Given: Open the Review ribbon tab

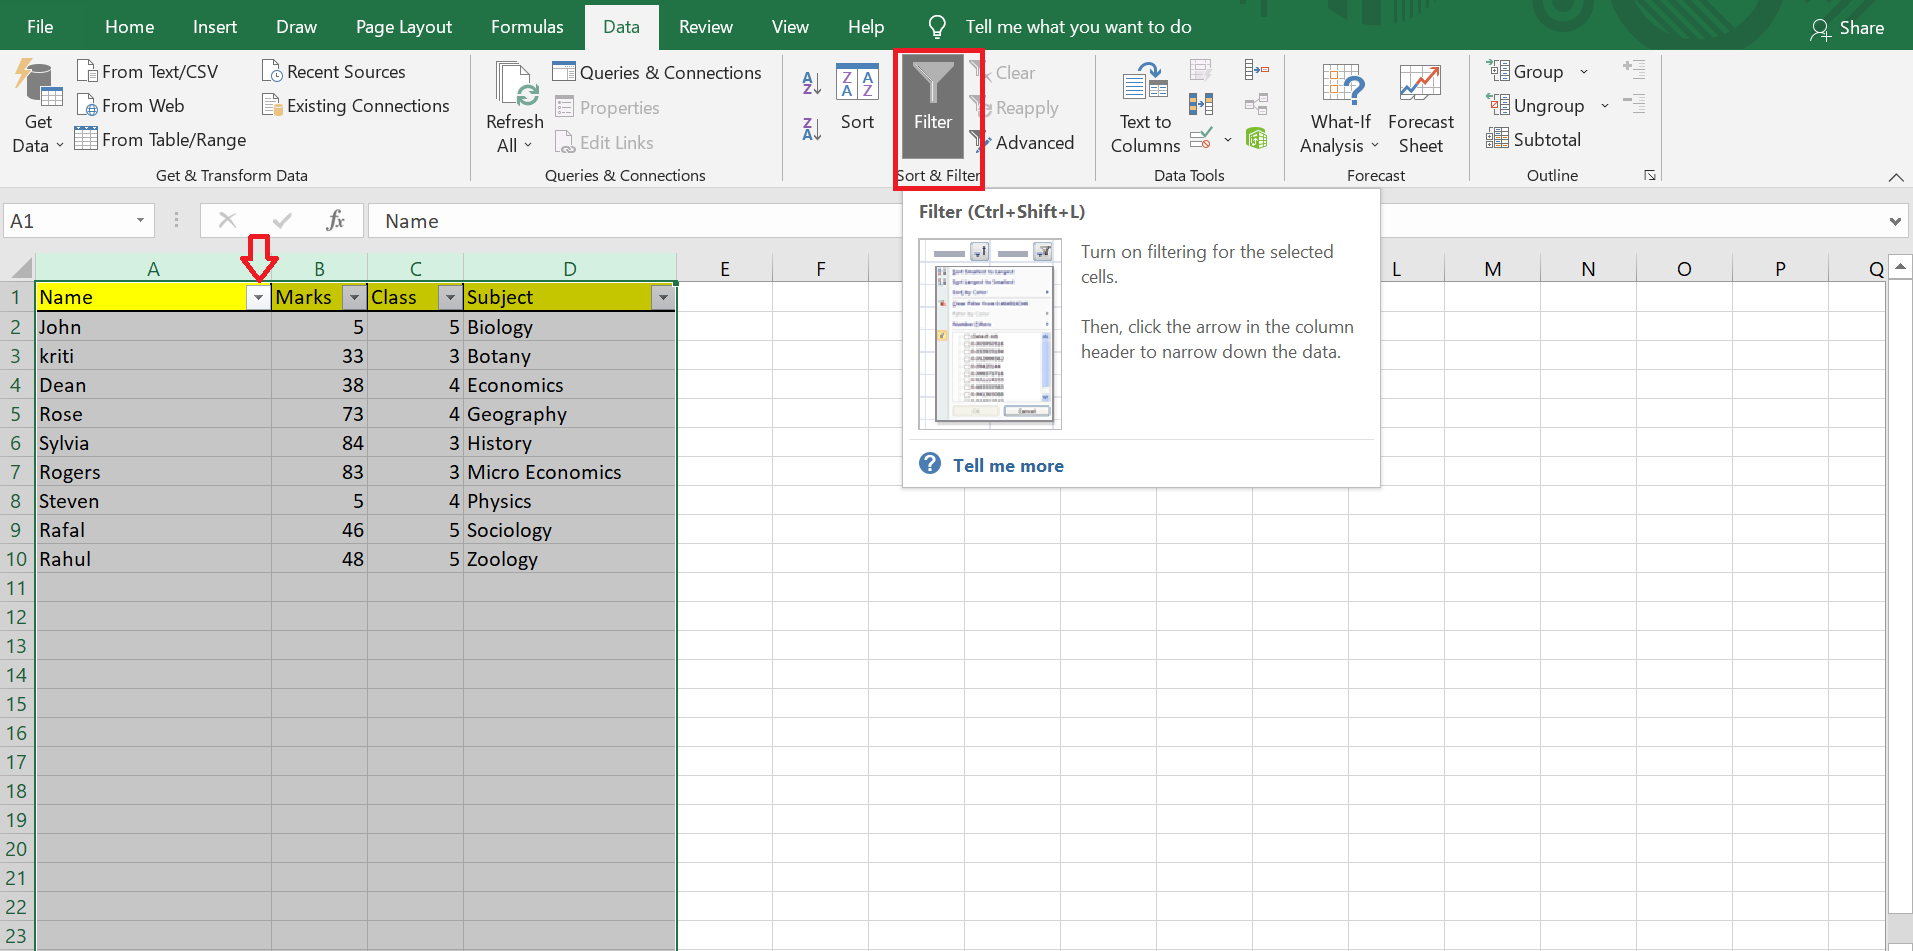Looking at the screenshot, I should tap(705, 26).
